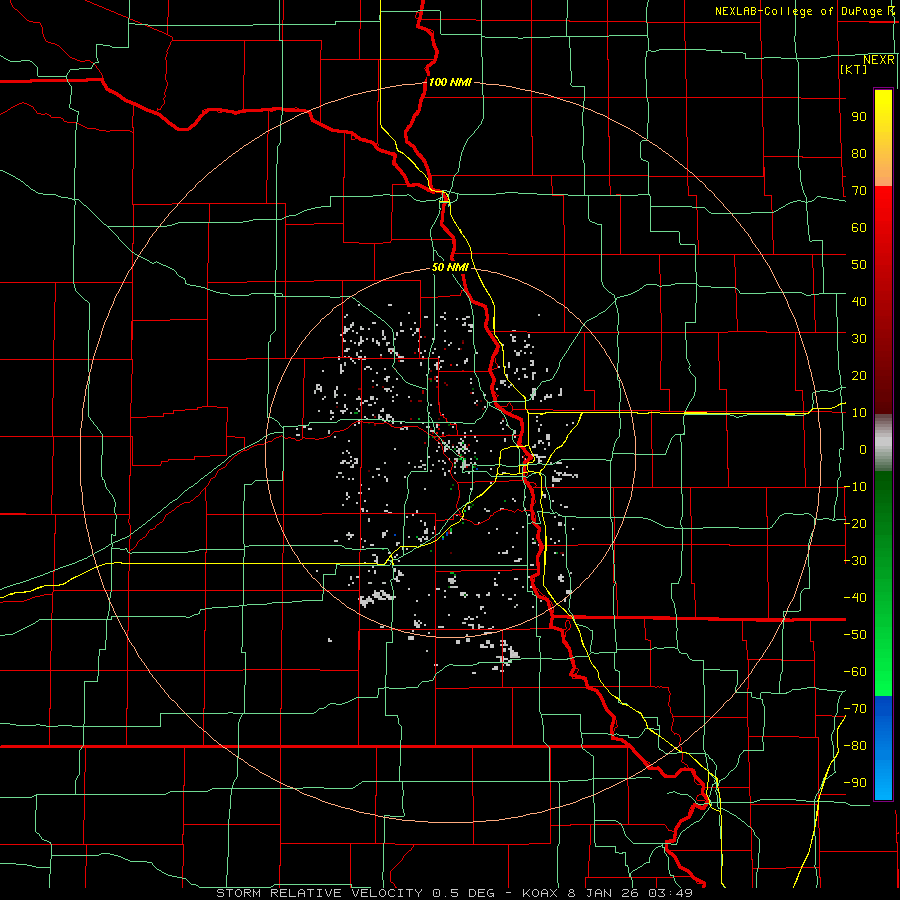
Task: Click the STORM RELATIVE VELOCITY caption text
Action: point(319,893)
